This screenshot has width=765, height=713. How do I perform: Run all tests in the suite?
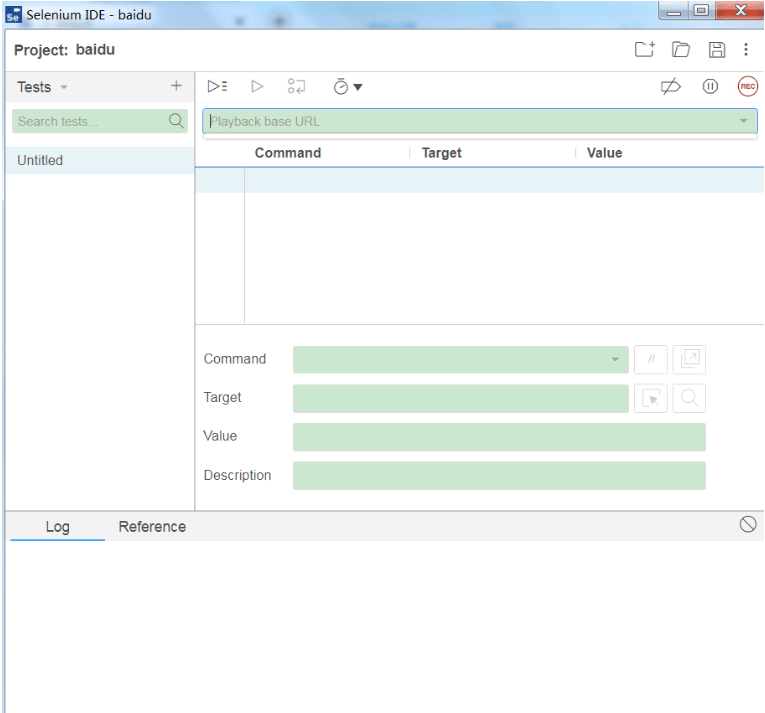point(217,86)
